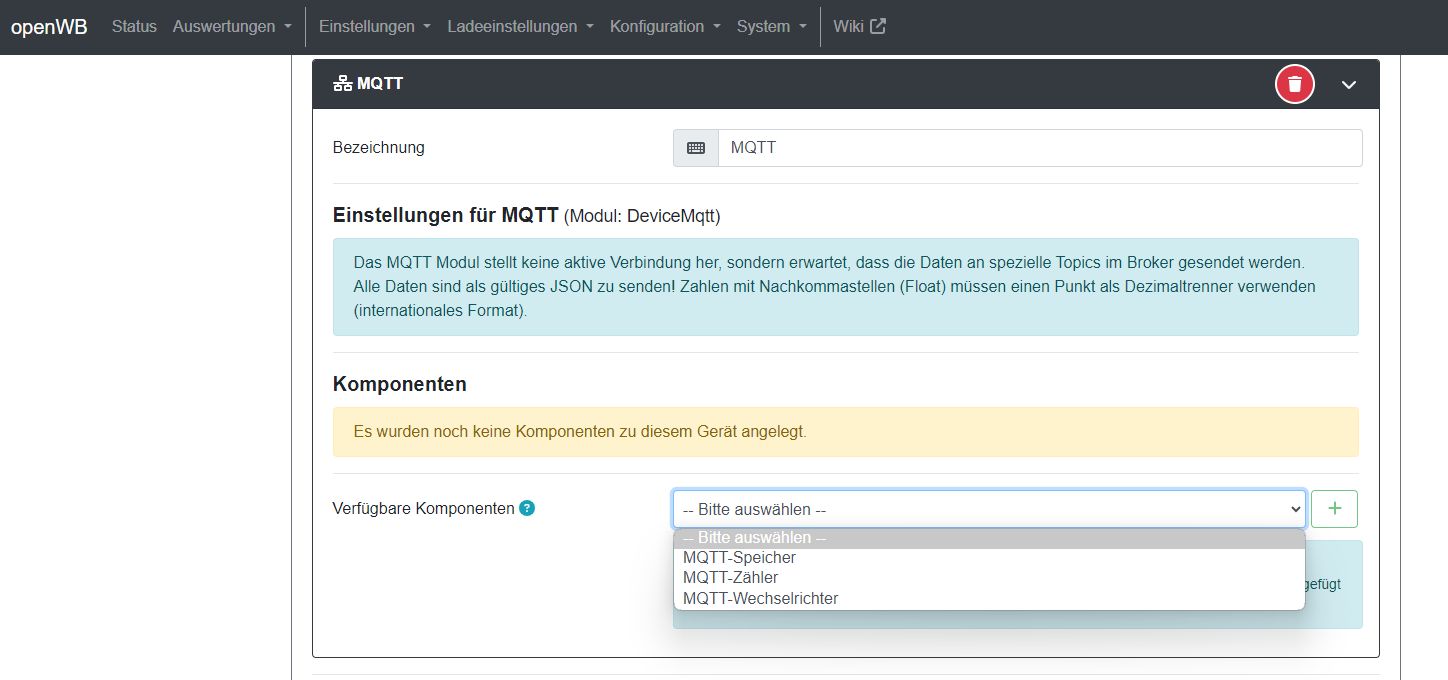Delete the MQTT device via trash icon
1448x680 pixels.
click(x=1293, y=84)
